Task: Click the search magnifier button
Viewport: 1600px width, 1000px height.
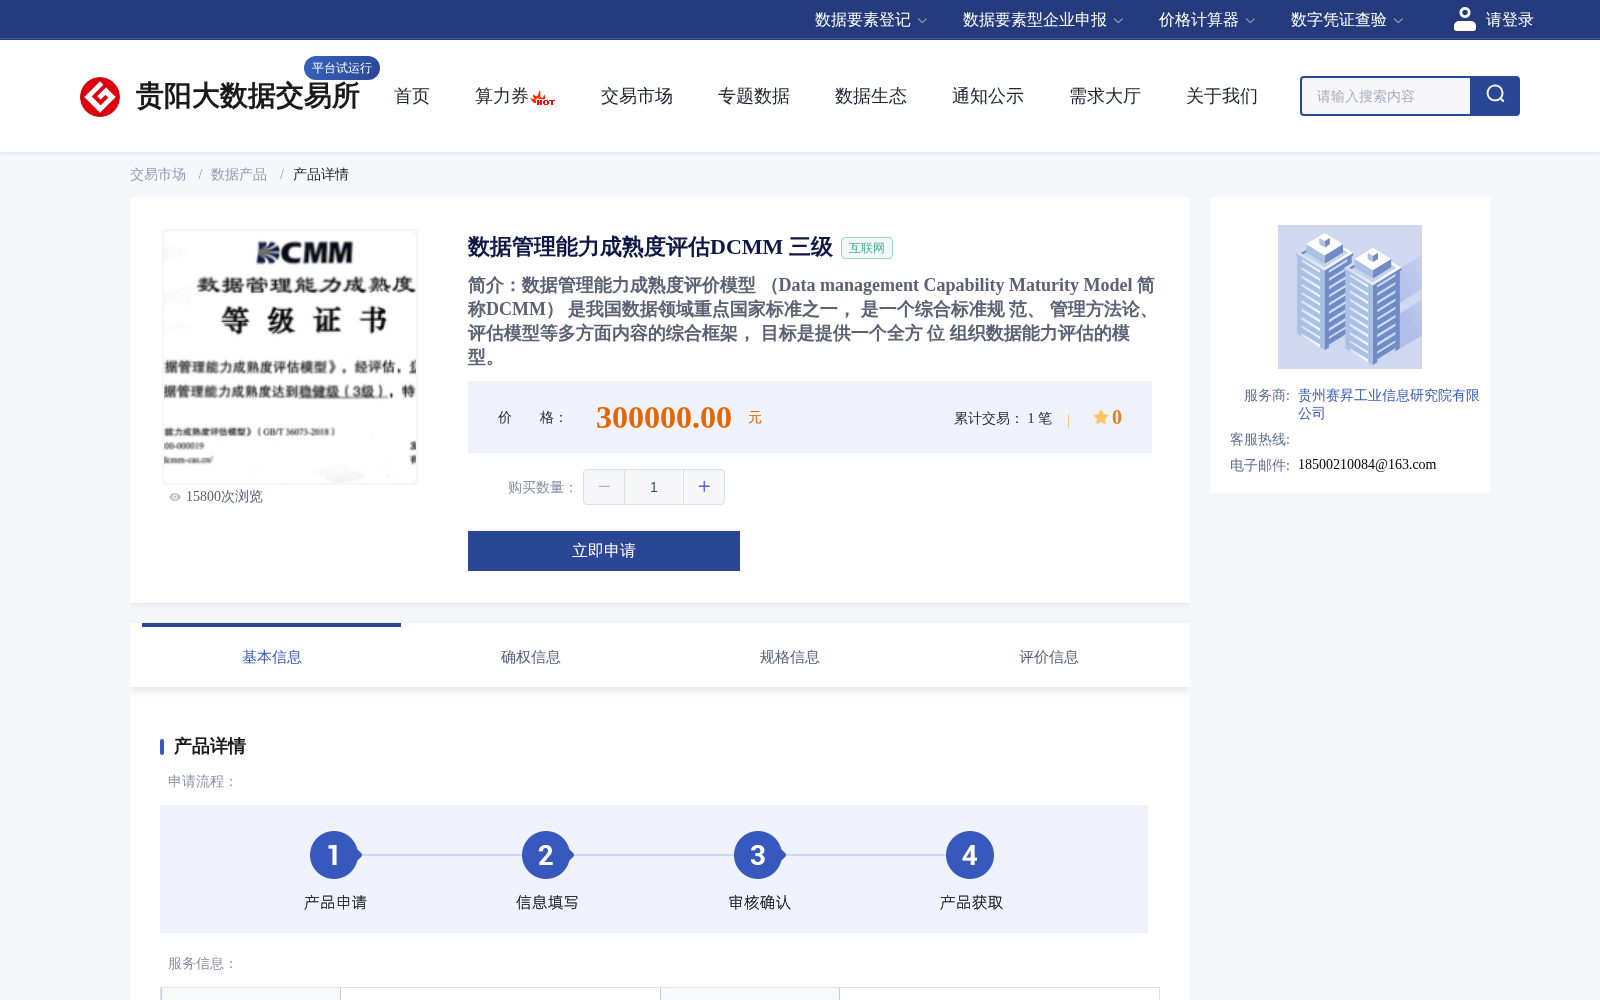Action: (1495, 96)
